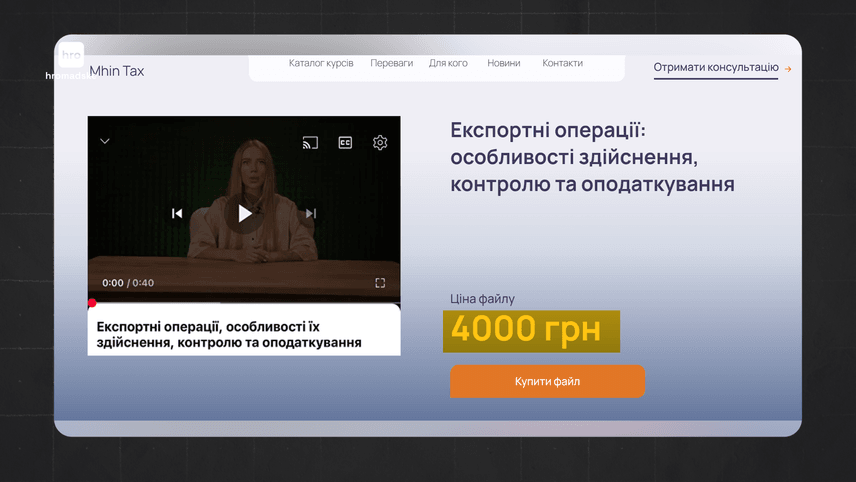Click the Mhin Tax brand name
856x482 pixels.
[x=117, y=71]
